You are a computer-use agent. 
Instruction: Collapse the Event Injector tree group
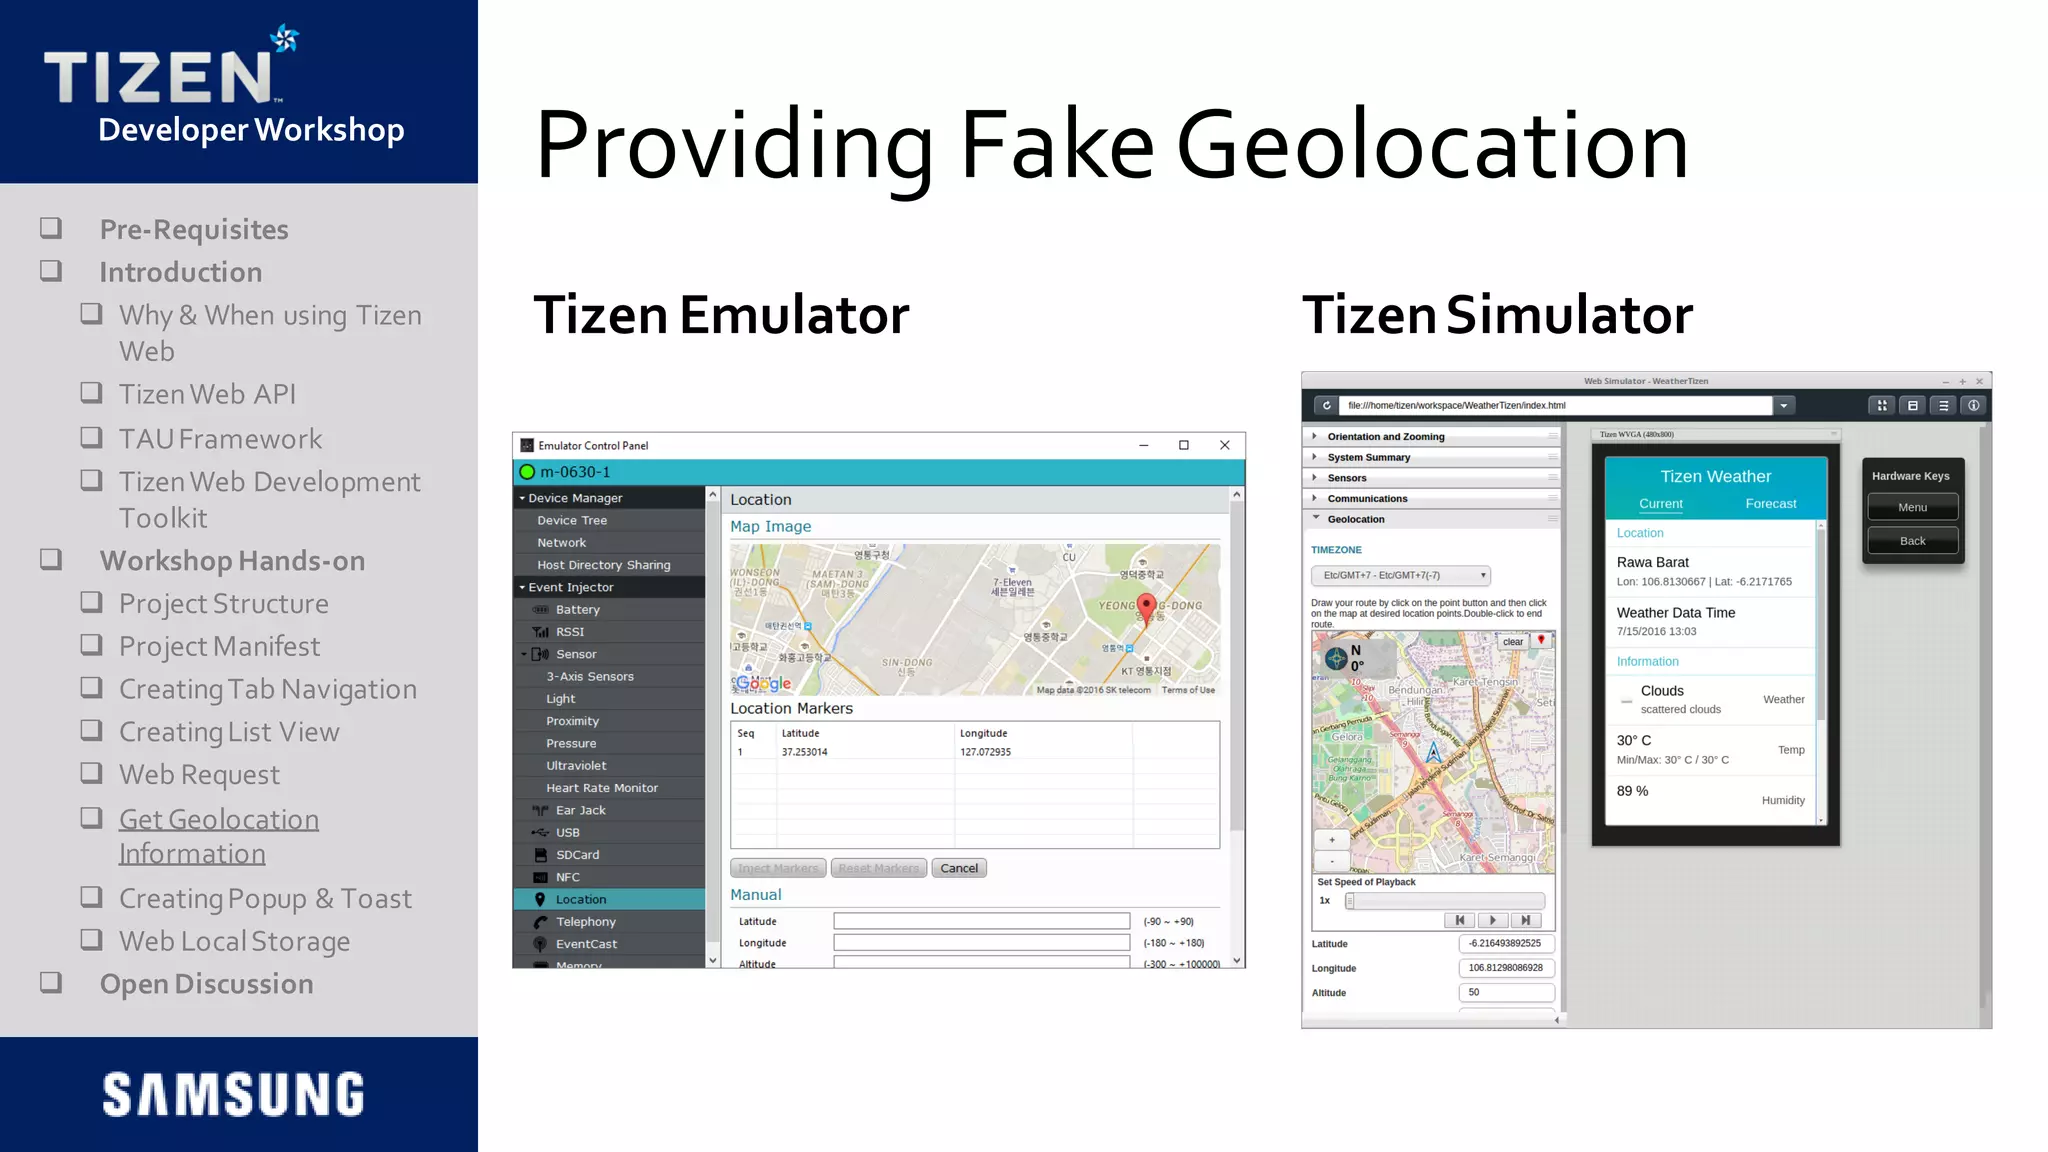pyautogui.click(x=522, y=588)
